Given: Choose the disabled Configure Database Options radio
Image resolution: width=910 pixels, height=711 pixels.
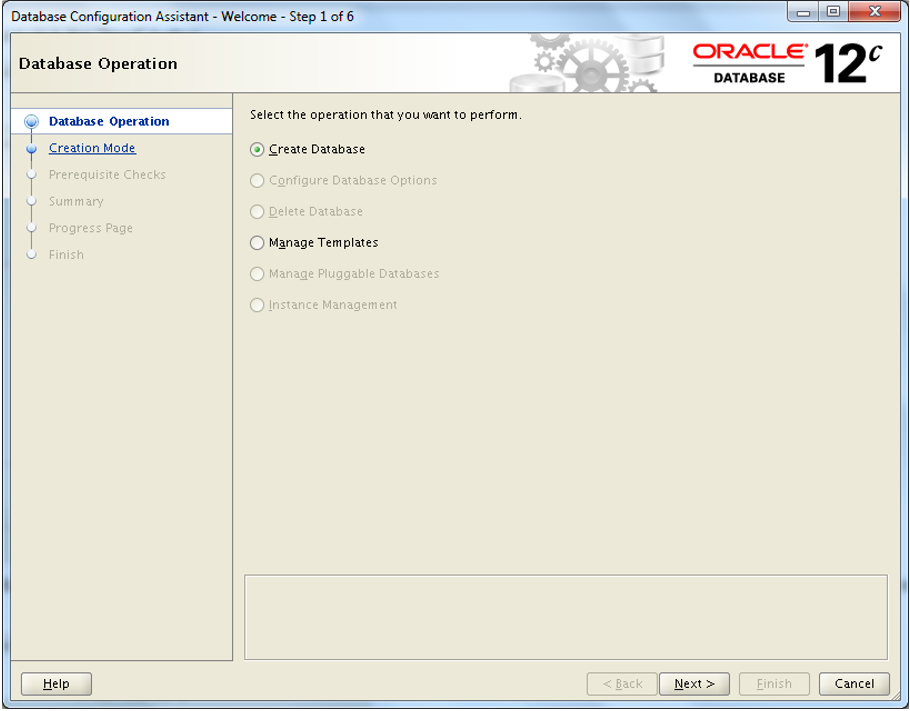Looking at the screenshot, I should pos(257,181).
